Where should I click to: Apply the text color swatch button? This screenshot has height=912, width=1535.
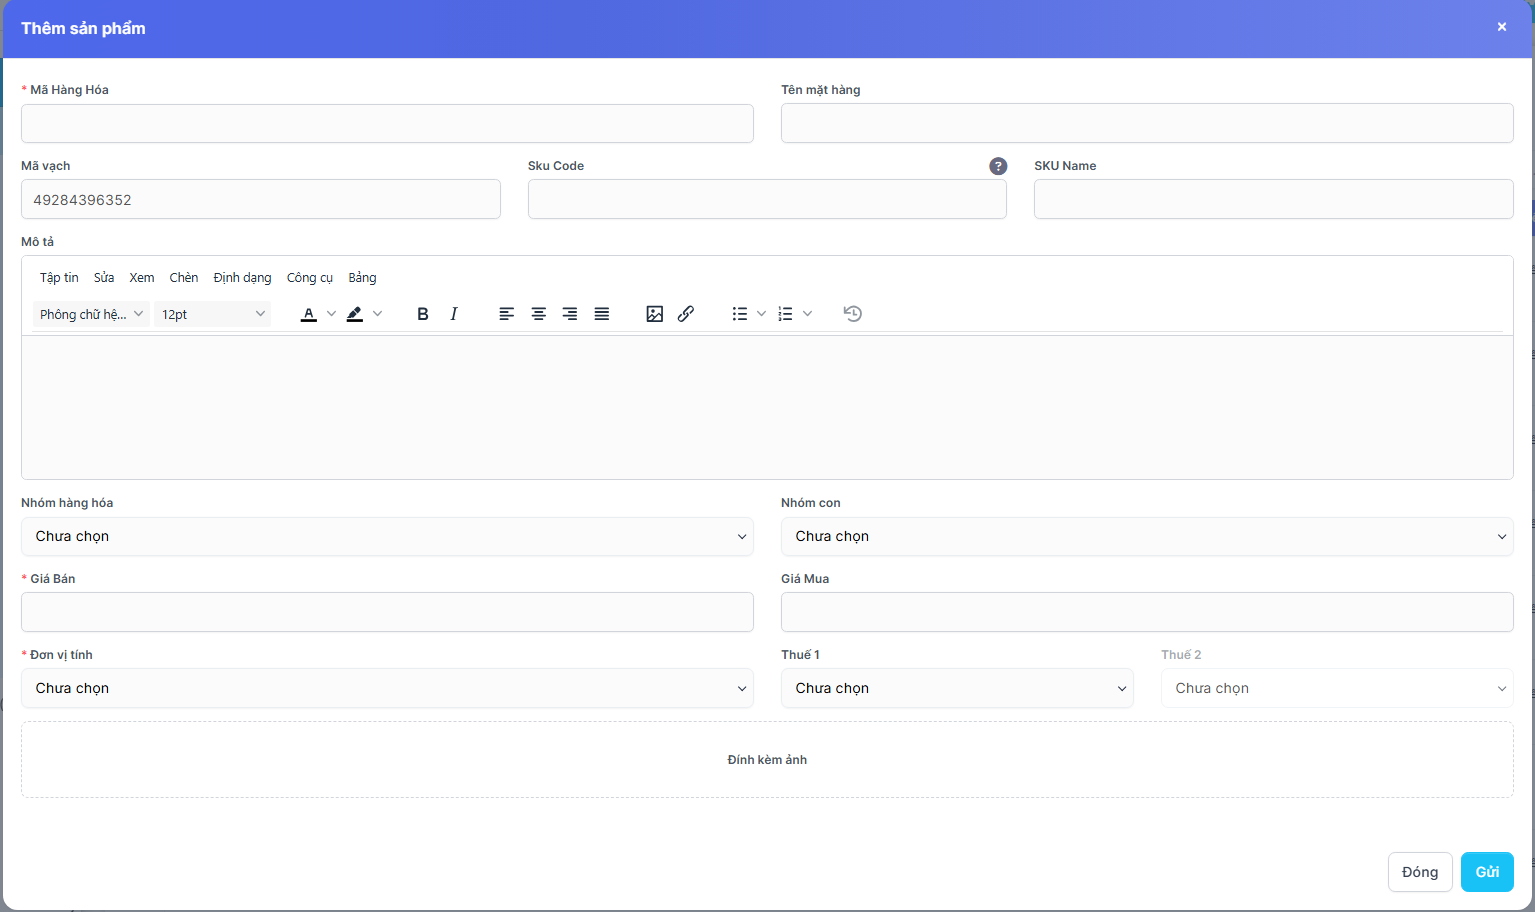click(309, 314)
